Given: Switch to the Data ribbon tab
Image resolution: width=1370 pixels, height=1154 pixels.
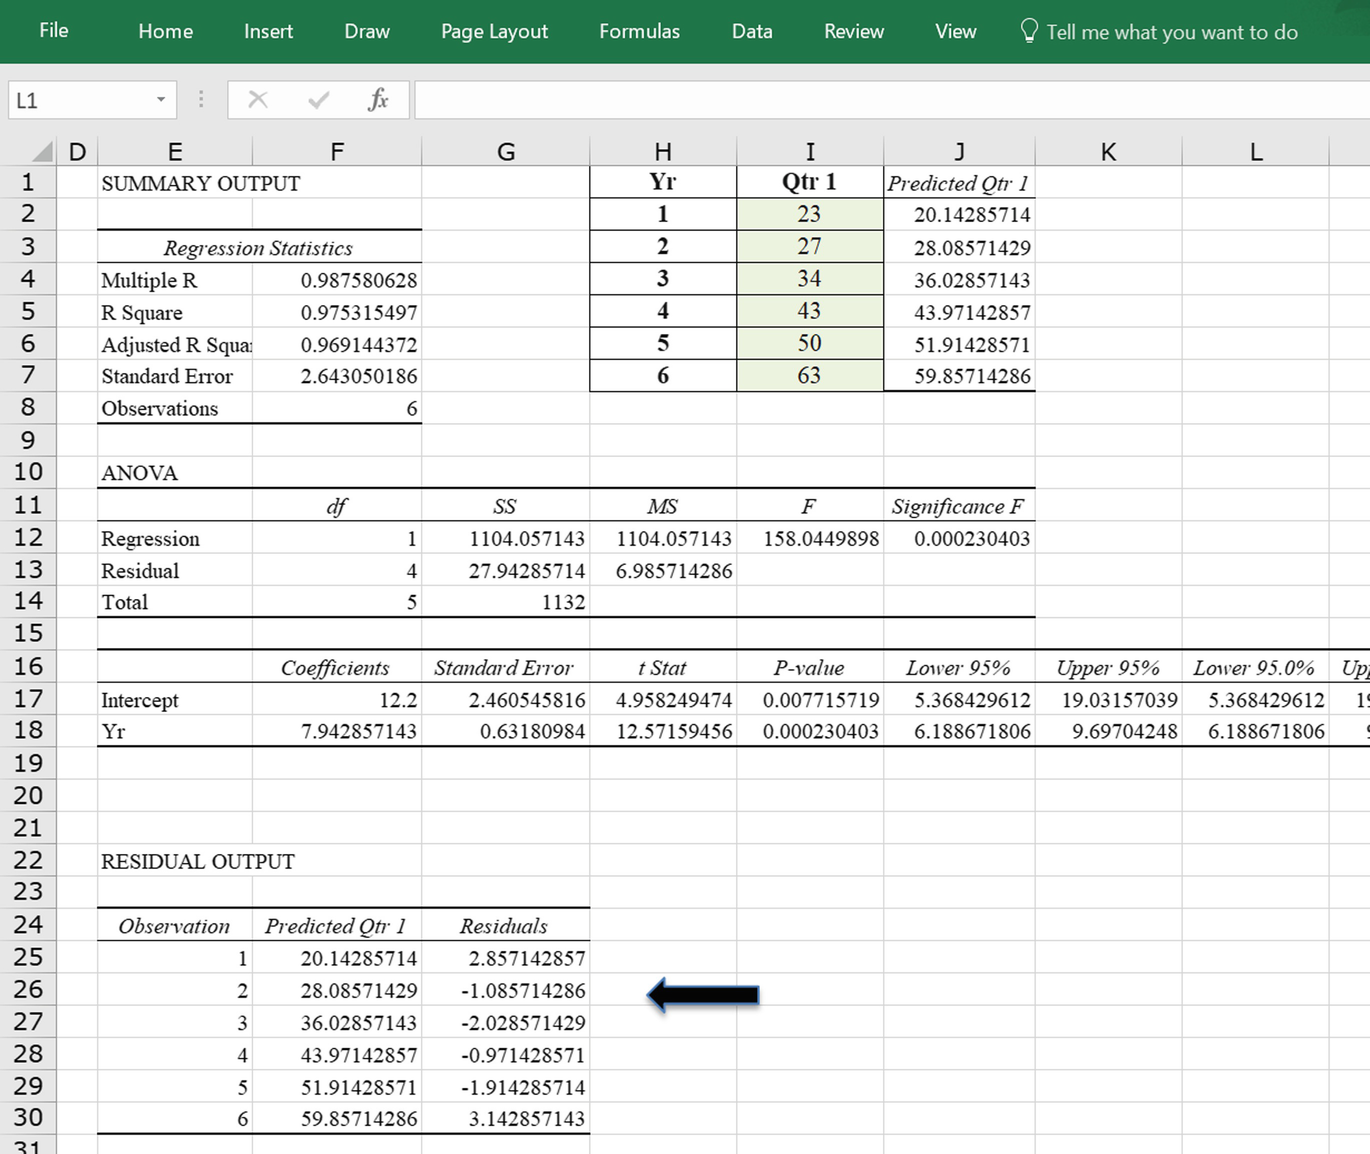Looking at the screenshot, I should tap(751, 31).
